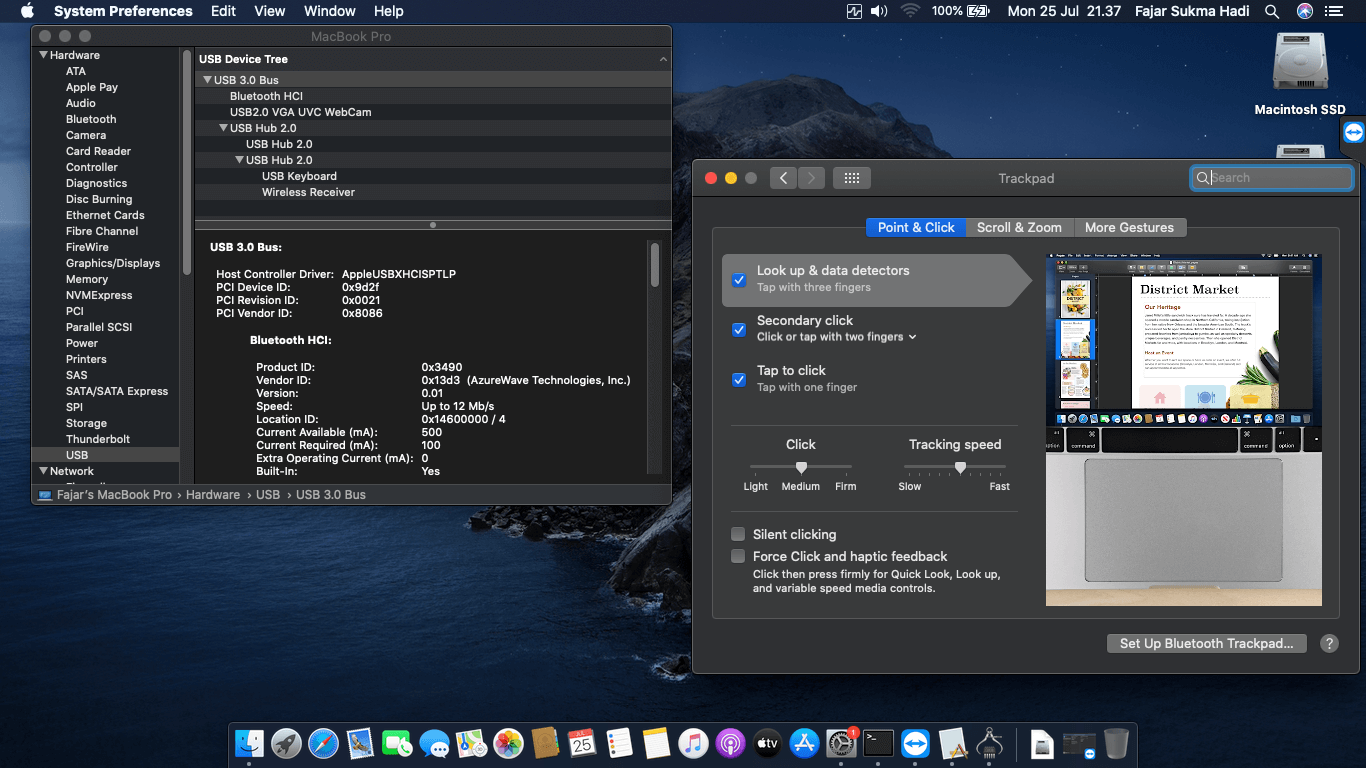1366x768 pixels.
Task: Open Finder from the Dock
Action: (x=250, y=743)
